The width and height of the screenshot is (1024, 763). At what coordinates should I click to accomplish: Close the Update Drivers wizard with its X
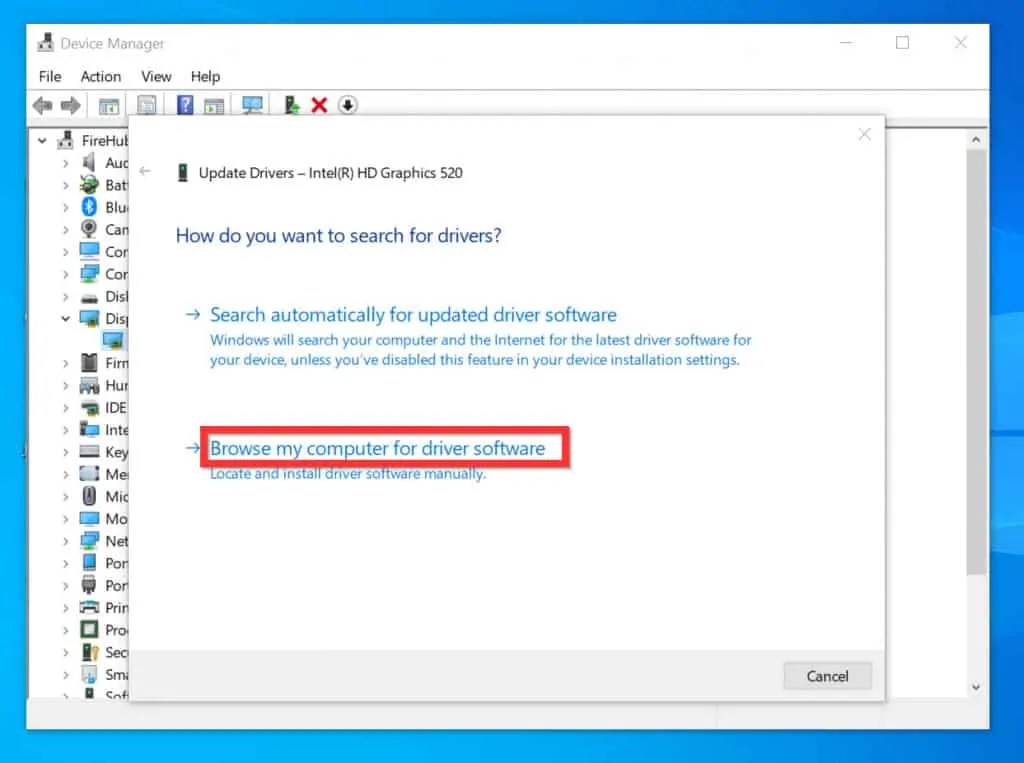(863, 134)
